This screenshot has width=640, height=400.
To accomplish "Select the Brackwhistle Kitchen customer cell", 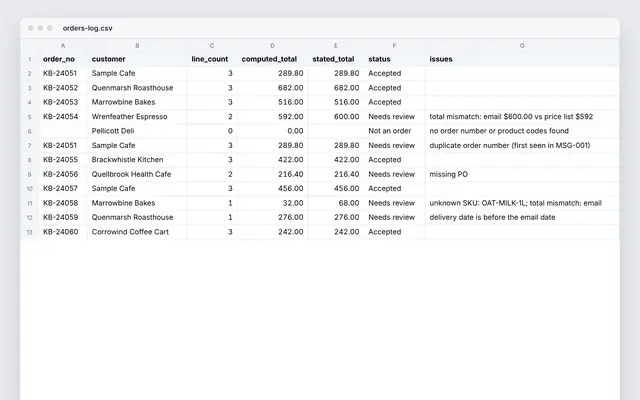I will click(x=137, y=160).
